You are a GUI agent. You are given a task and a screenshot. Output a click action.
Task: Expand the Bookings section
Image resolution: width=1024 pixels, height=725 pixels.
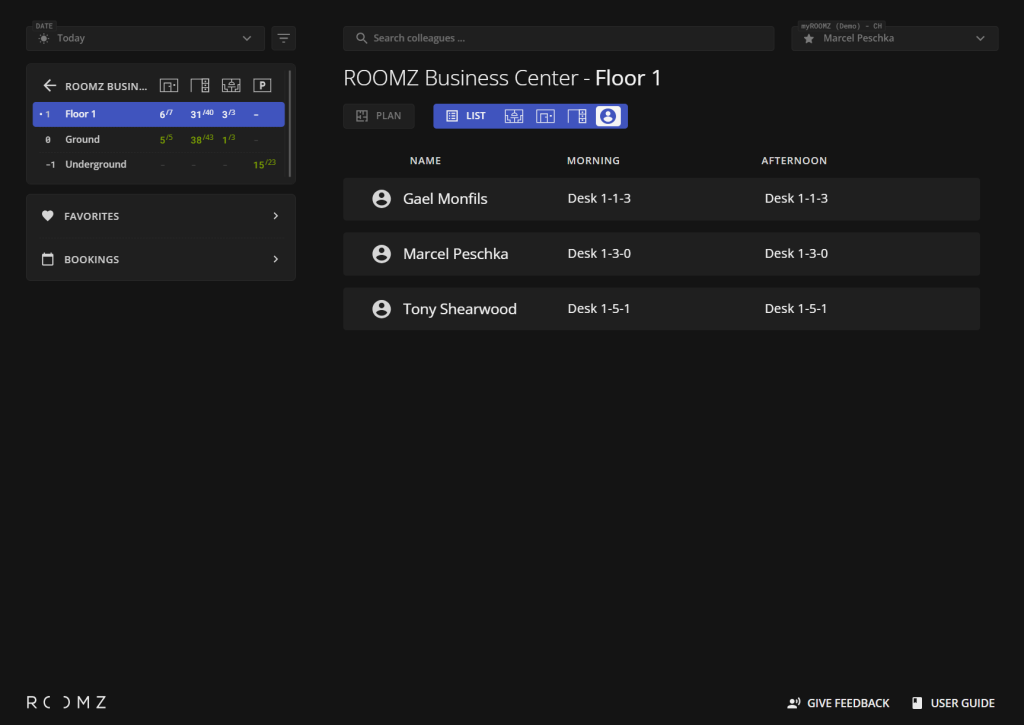pyautogui.click(x=160, y=259)
